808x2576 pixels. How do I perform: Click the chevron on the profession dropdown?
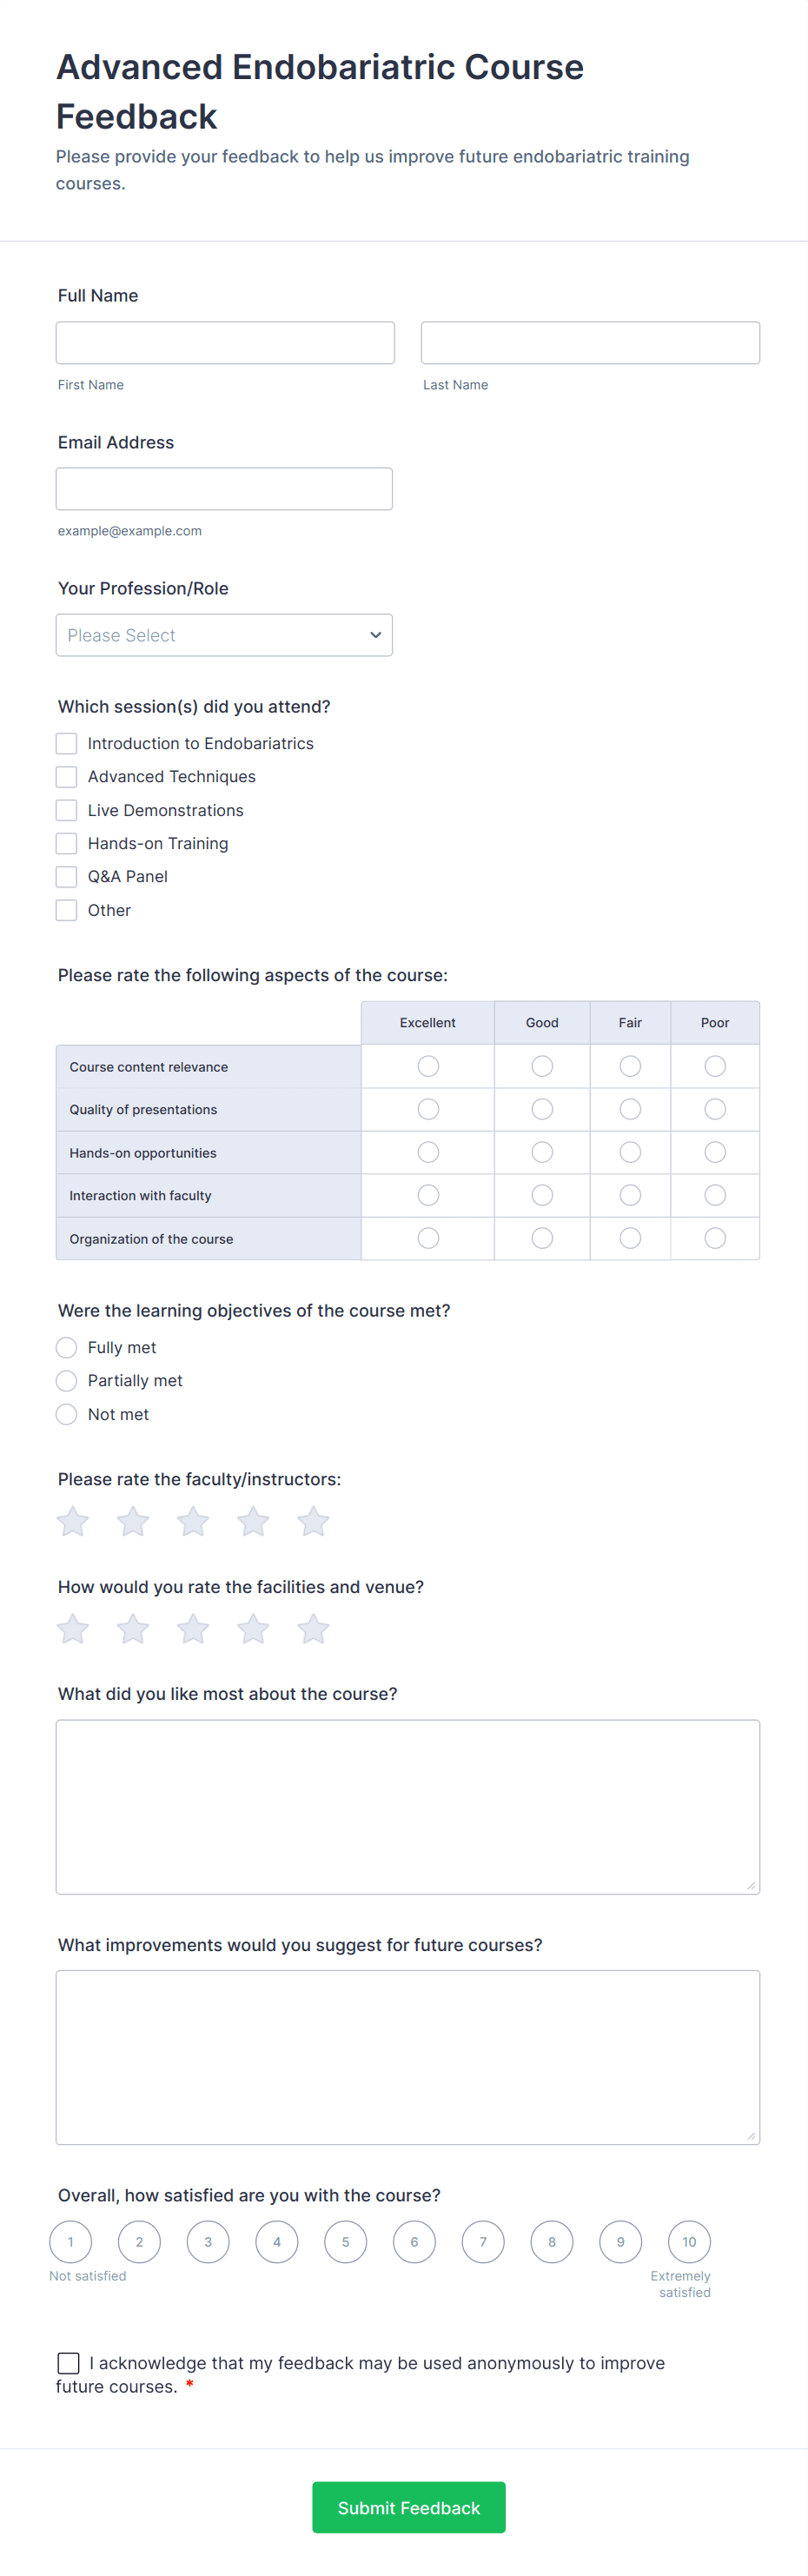tap(375, 634)
